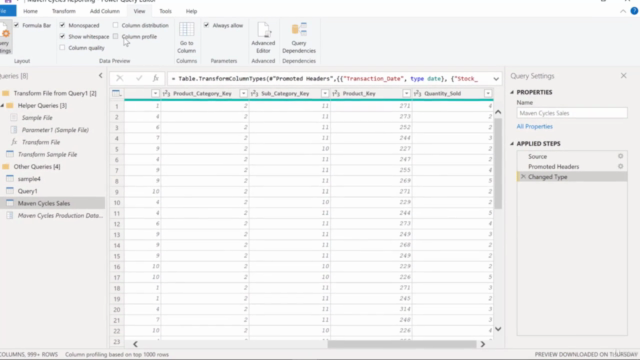Screen dimensions: 640x360
Task: Select the Maven Cycles Production Data query
Action: 52,215
